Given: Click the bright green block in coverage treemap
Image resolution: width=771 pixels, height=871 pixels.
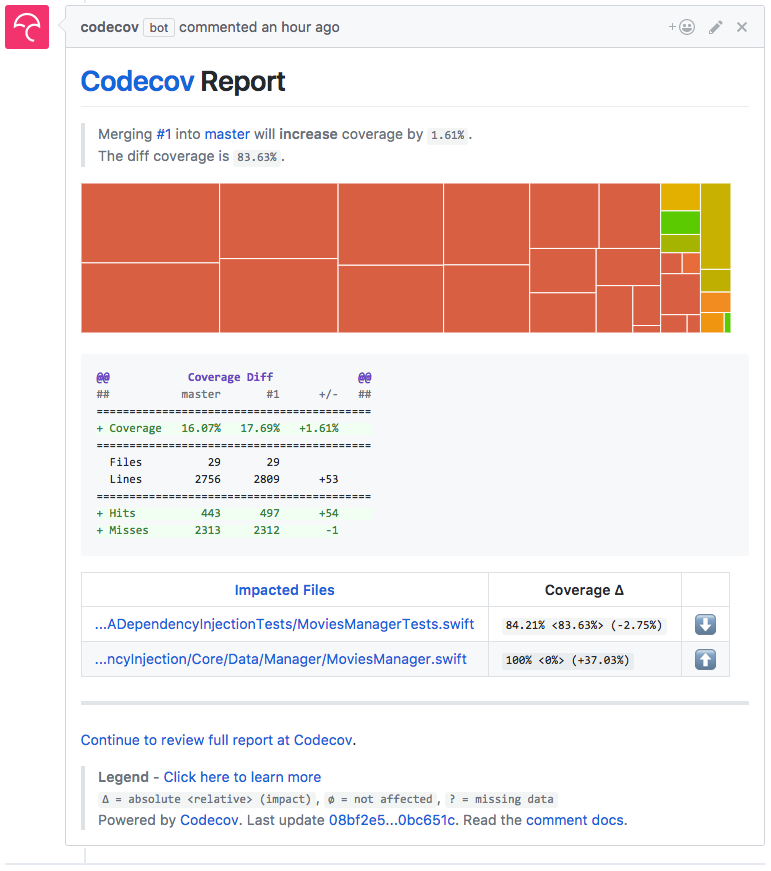Looking at the screenshot, I should tap(680, 222).
